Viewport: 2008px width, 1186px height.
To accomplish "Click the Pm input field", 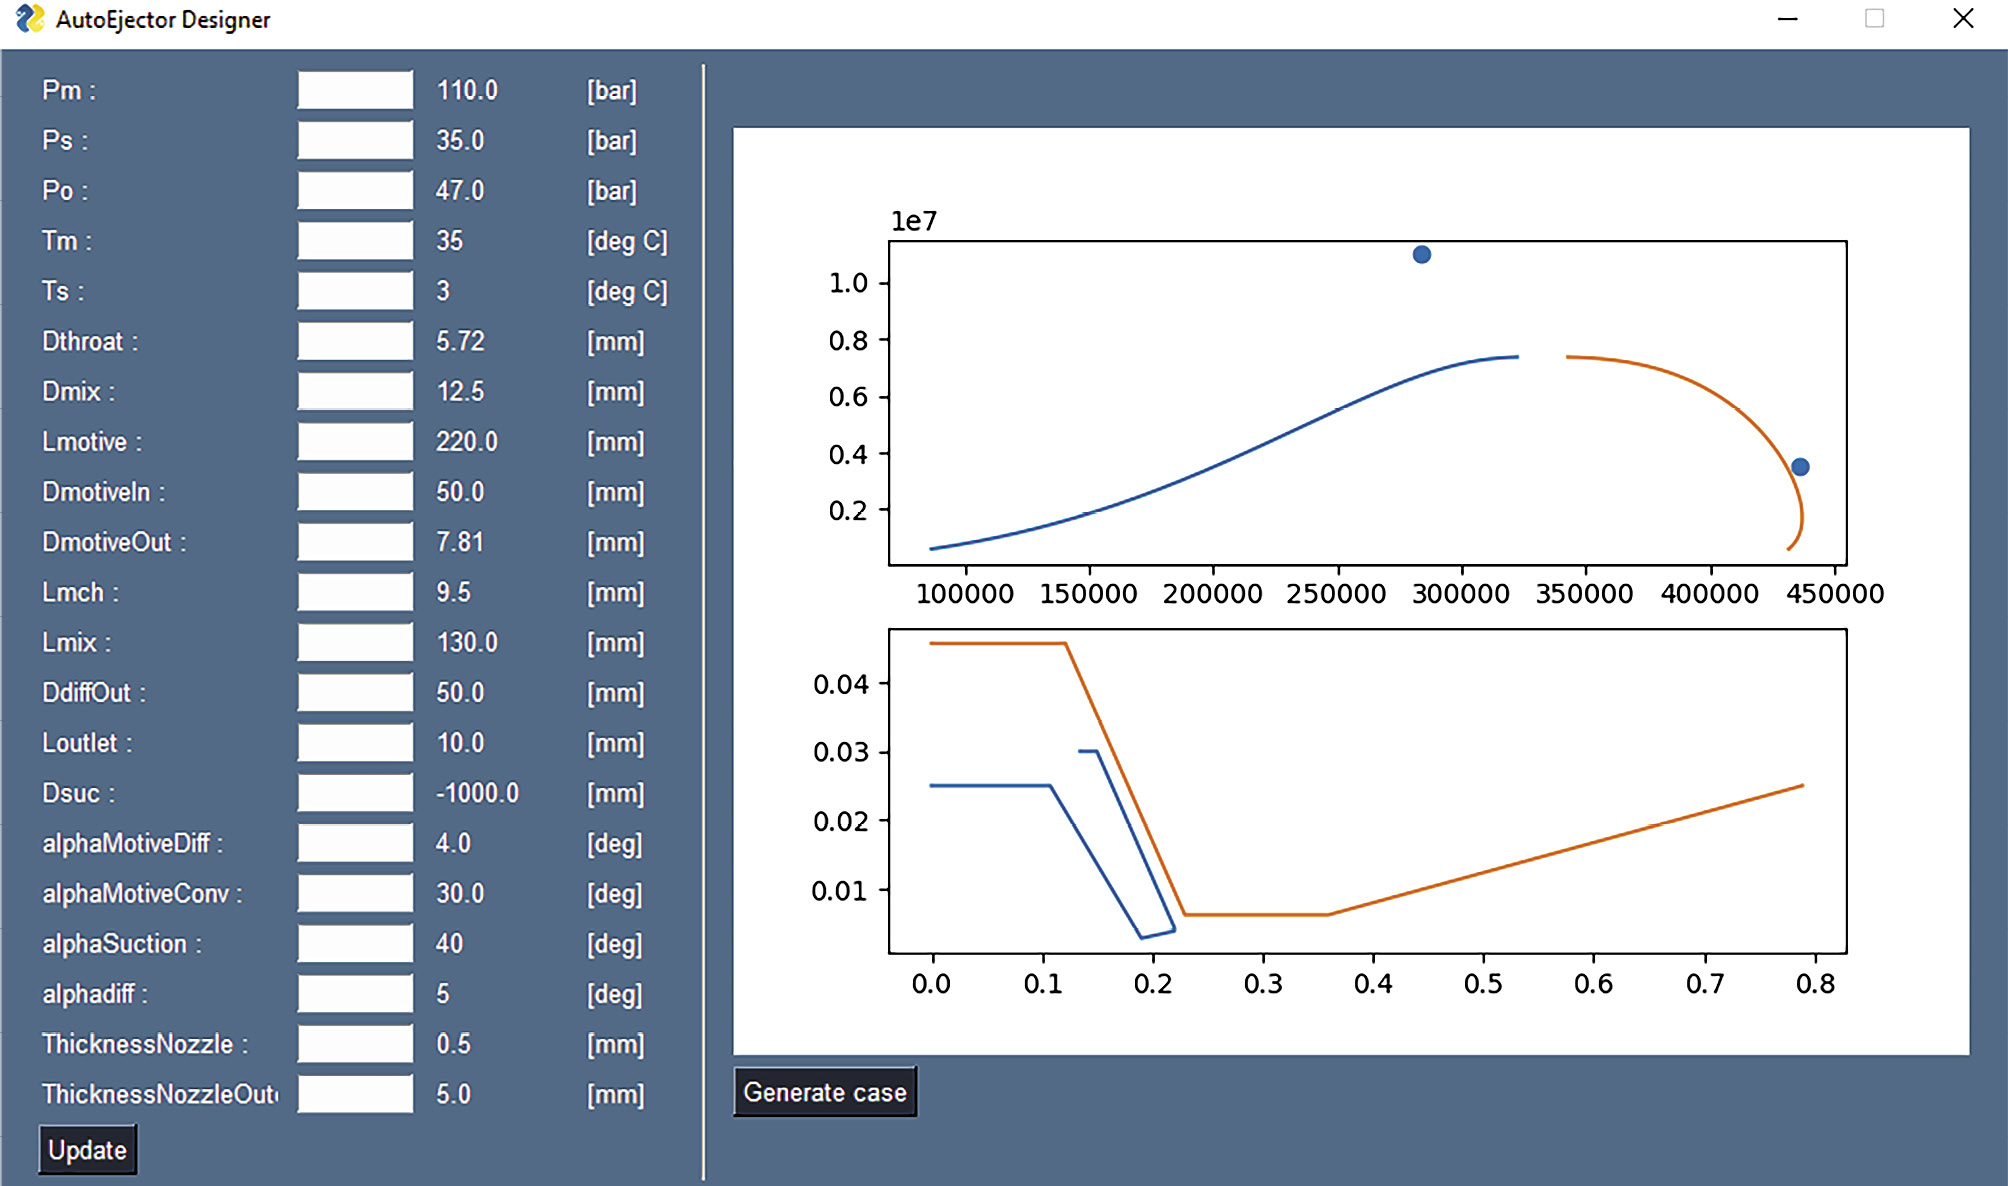I will pyautogui.click(x=355, y=90).
